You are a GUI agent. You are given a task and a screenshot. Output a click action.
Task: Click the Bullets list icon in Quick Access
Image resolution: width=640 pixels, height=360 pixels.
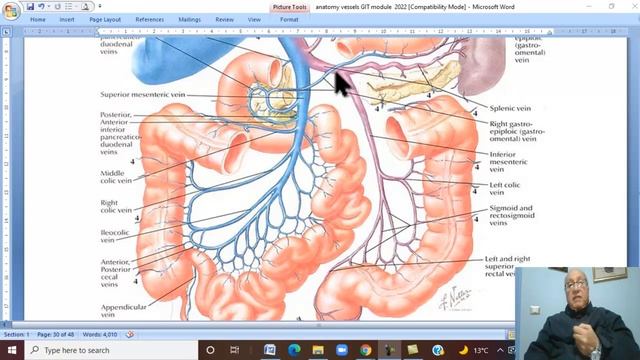click(69, 7)
